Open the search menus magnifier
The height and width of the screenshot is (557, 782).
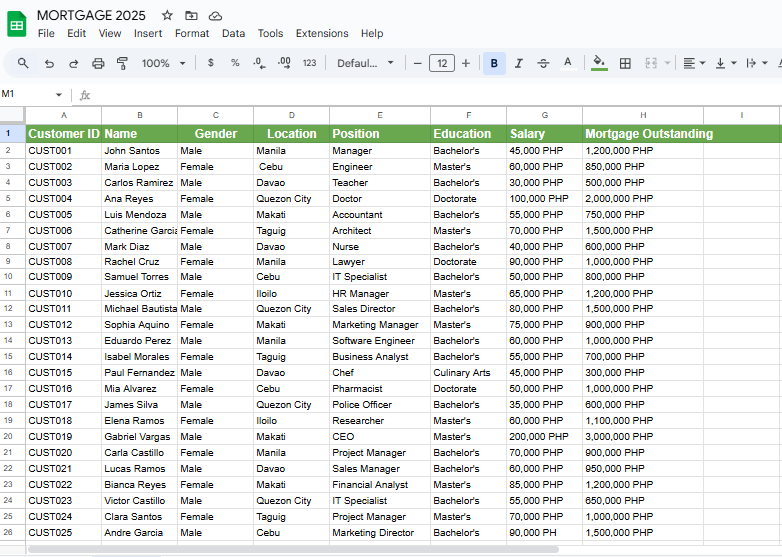pyautogui.click(x=23, y=63)
